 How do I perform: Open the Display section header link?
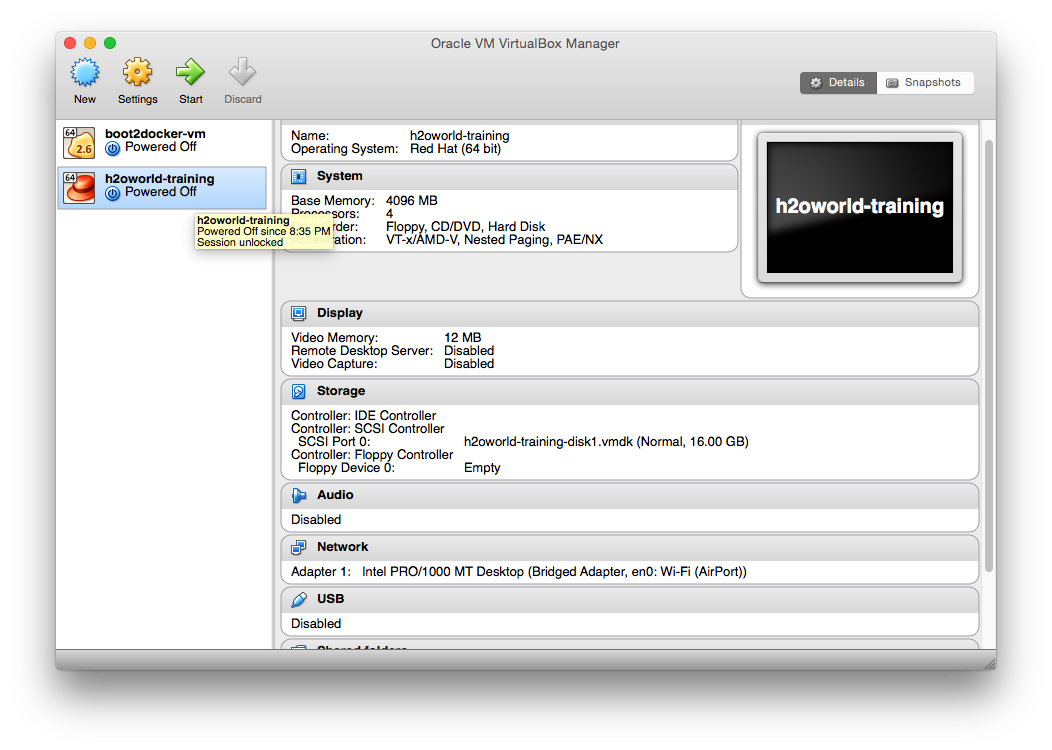click(x=339, y=313)
